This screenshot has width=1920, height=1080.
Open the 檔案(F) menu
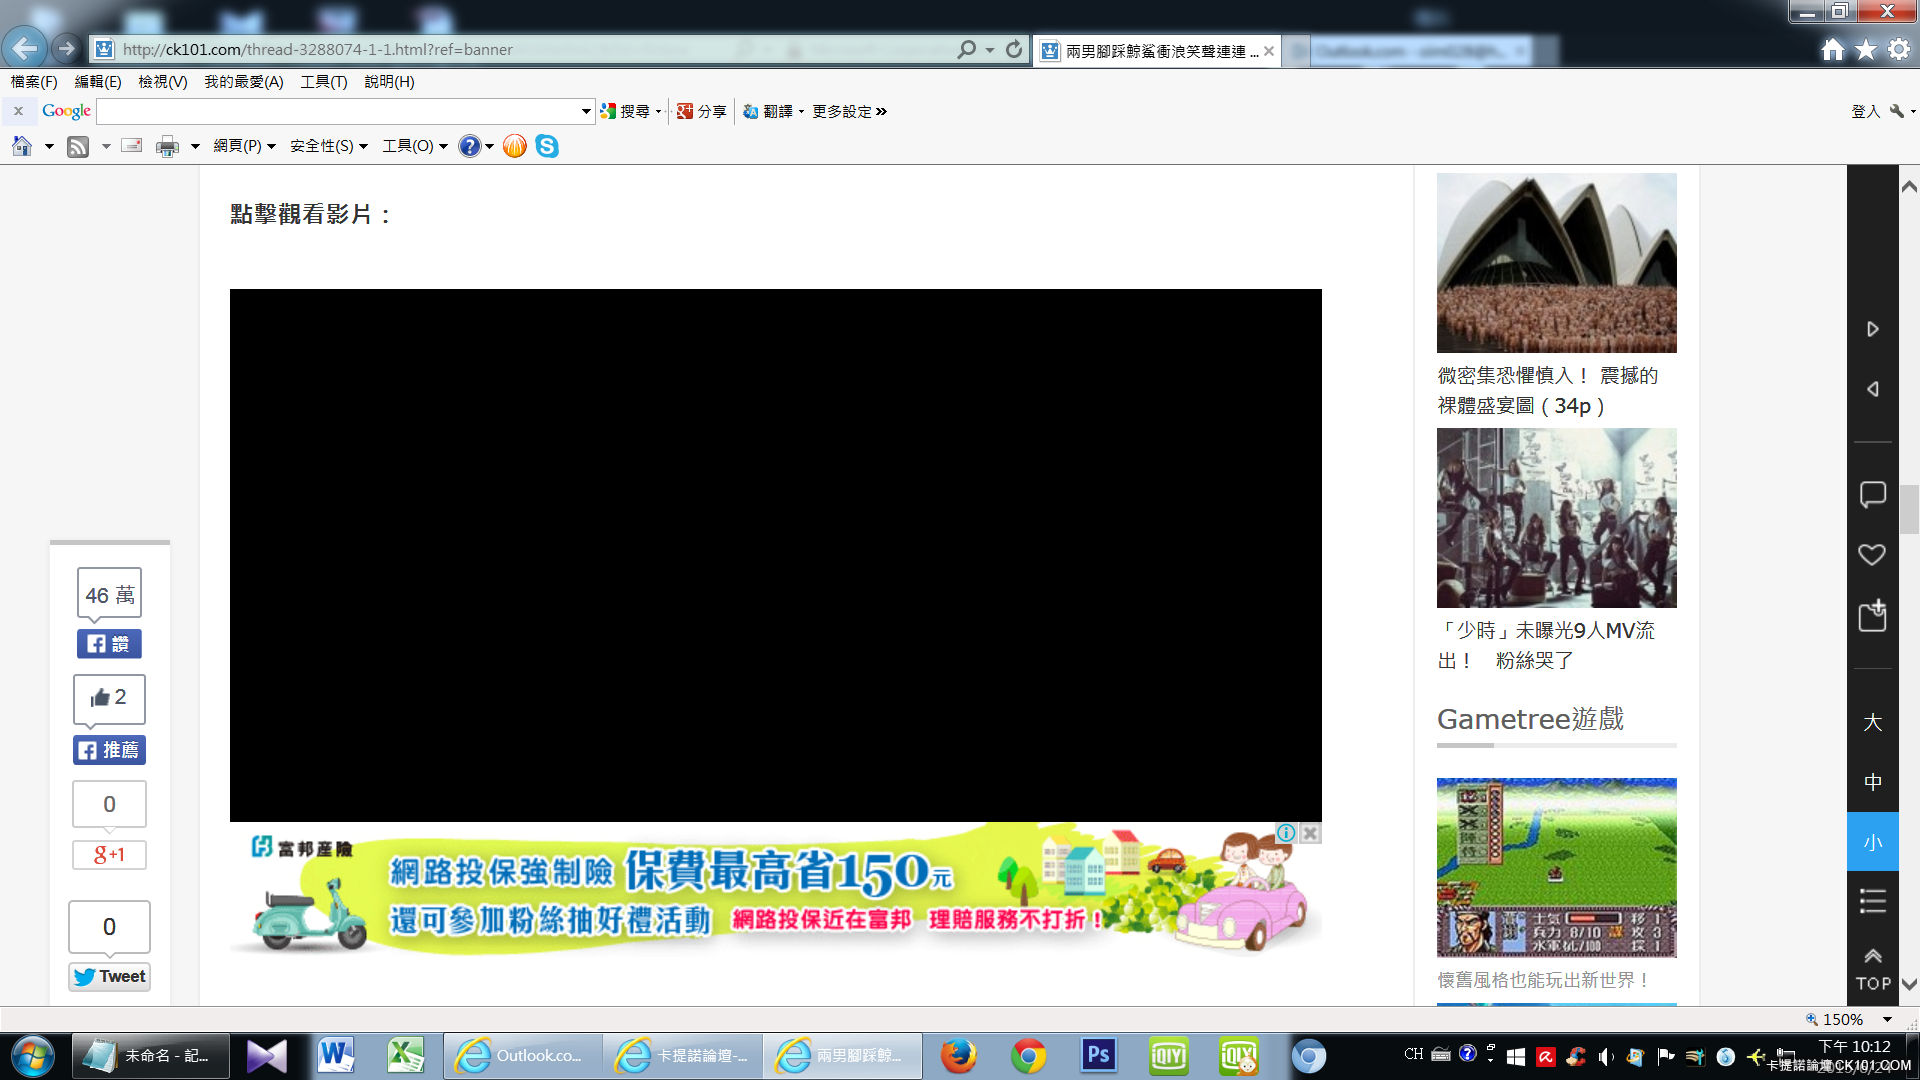pyautogui.click(x=34, y=82)
